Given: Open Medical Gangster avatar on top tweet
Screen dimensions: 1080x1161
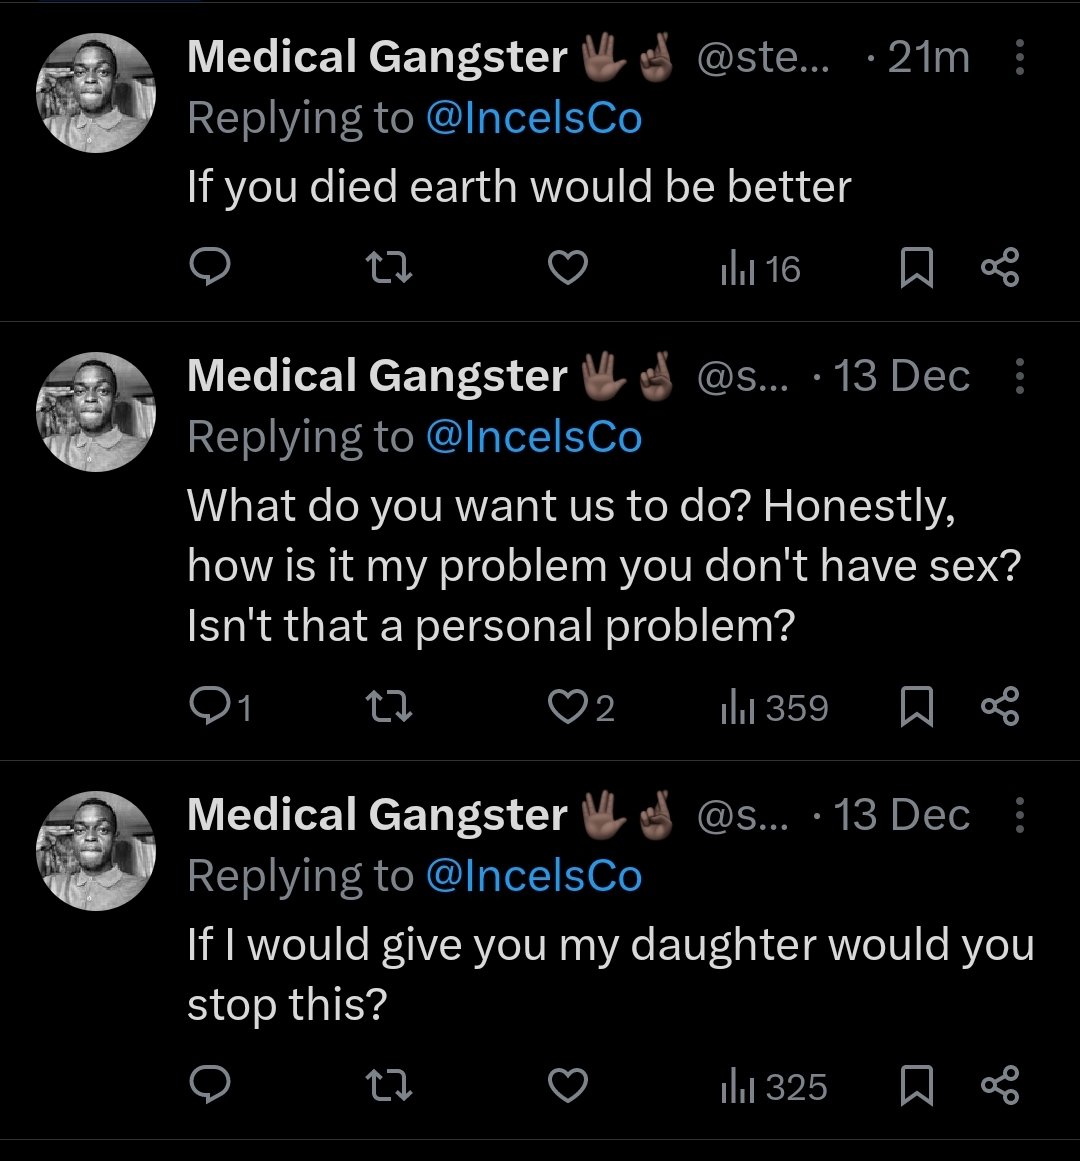Looking at the screenshot, I should click(x=96, y=93).
